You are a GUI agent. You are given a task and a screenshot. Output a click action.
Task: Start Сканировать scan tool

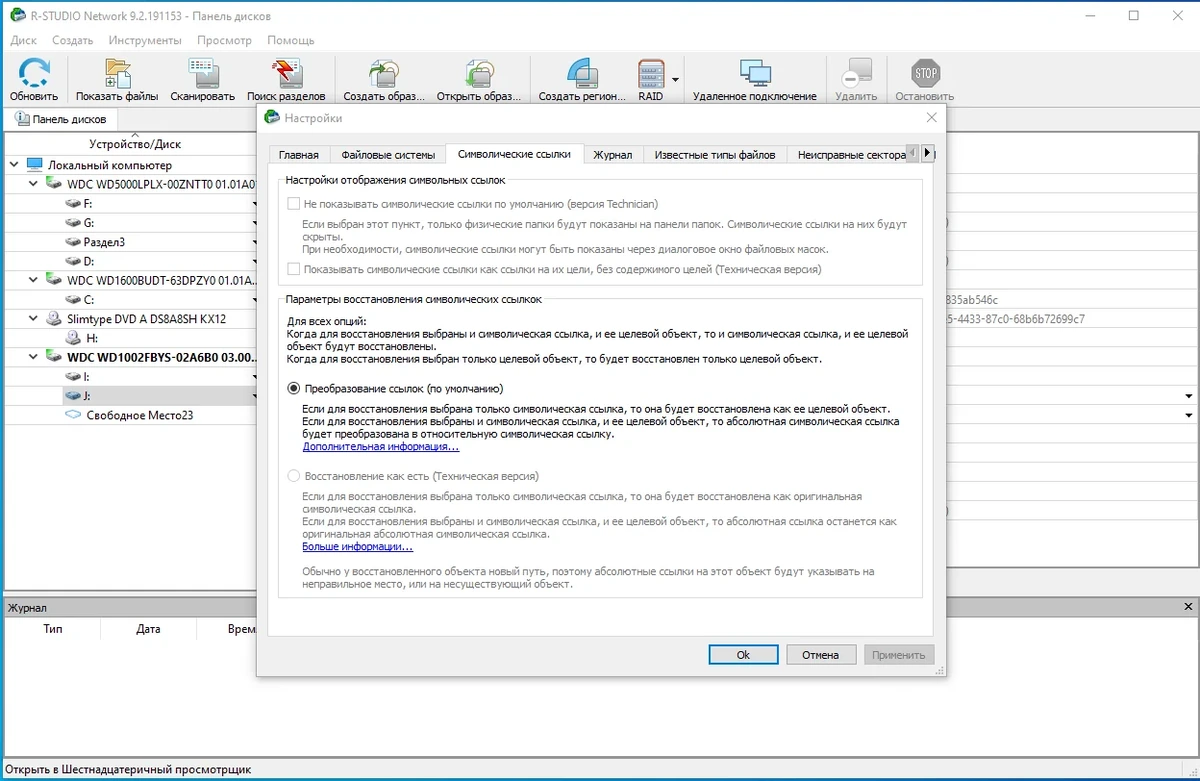point(202,73)
